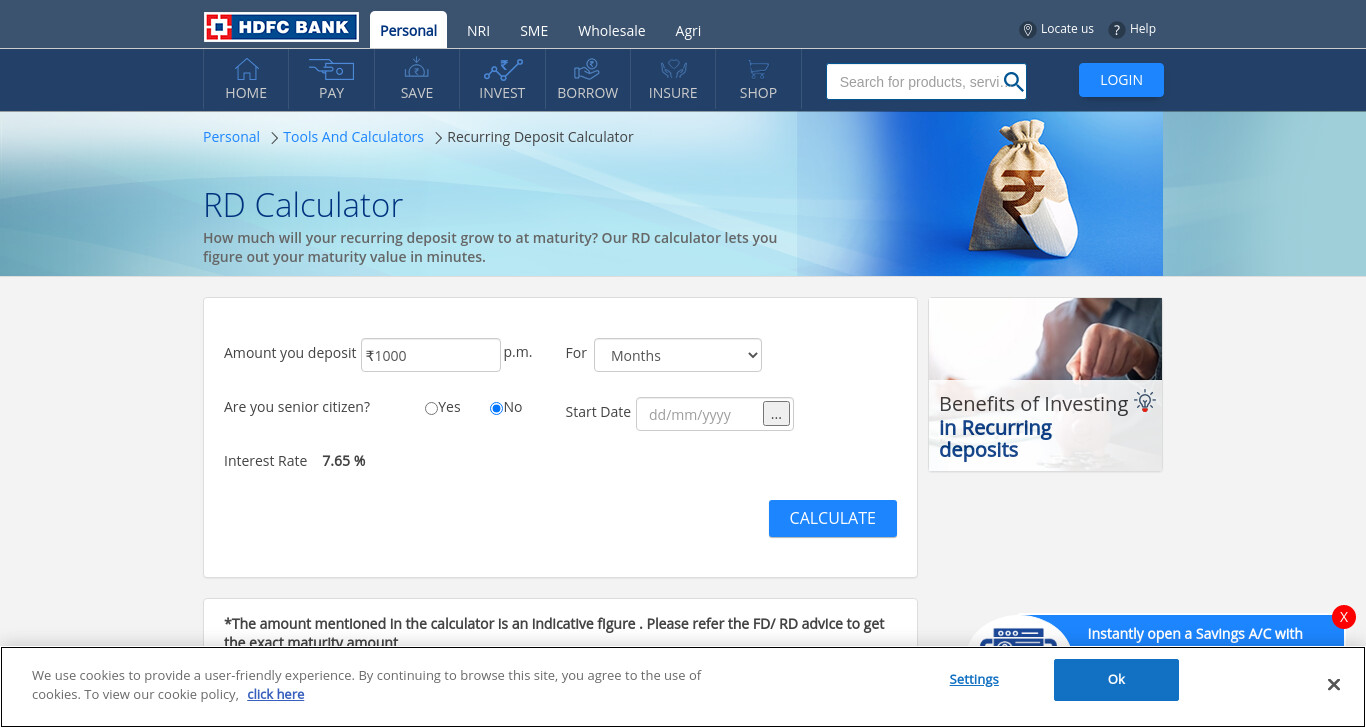Click the Locate us link text
This screenshot has height=728, width=1366.
point(1067,29)
